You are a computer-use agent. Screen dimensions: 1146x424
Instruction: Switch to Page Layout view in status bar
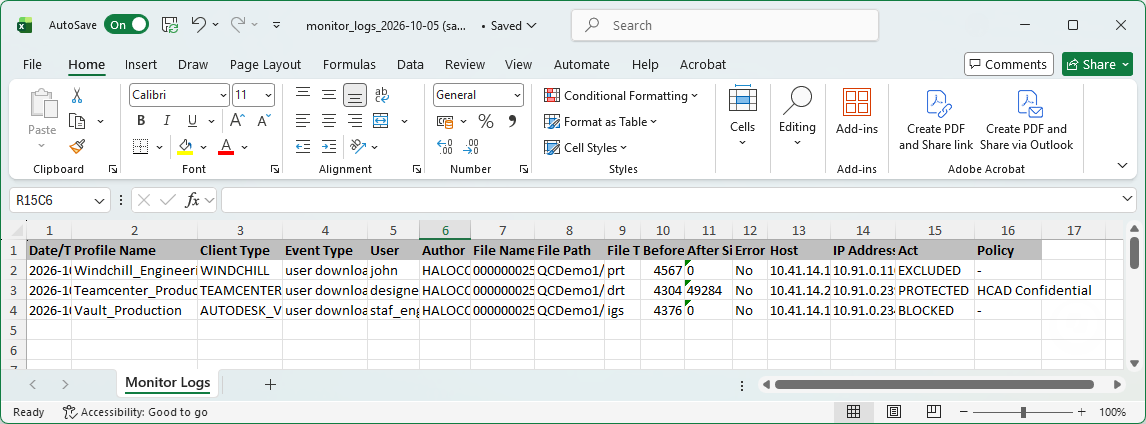click(894, 412)
